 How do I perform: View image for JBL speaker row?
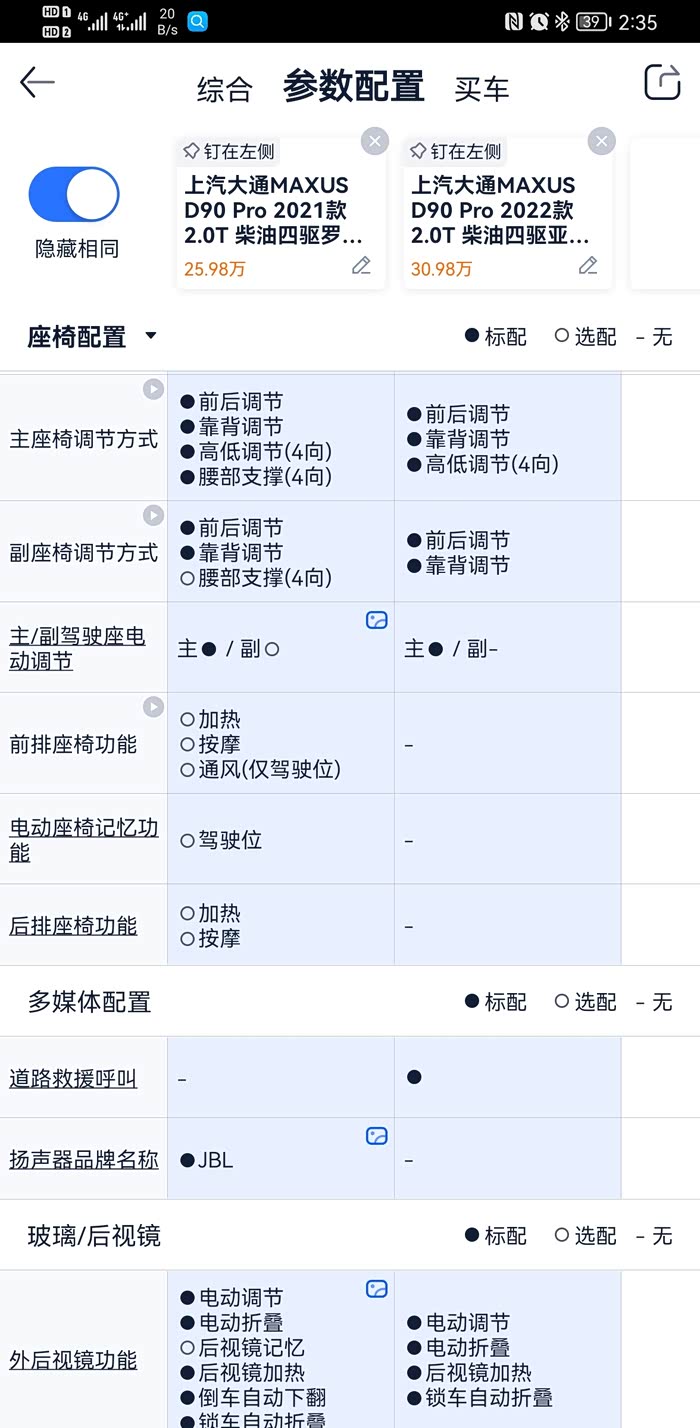click(x=376, y=1136)
